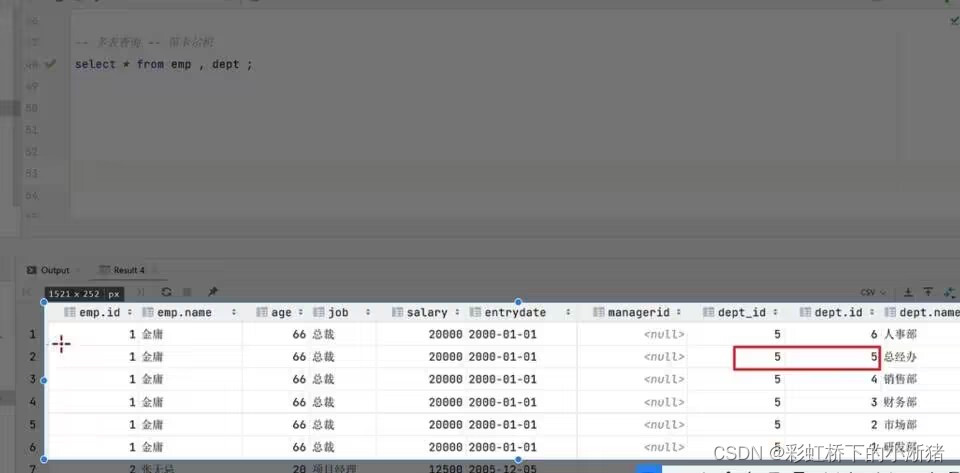Click table icon in emp.id header
960x473 pixels.
(70, 313)
